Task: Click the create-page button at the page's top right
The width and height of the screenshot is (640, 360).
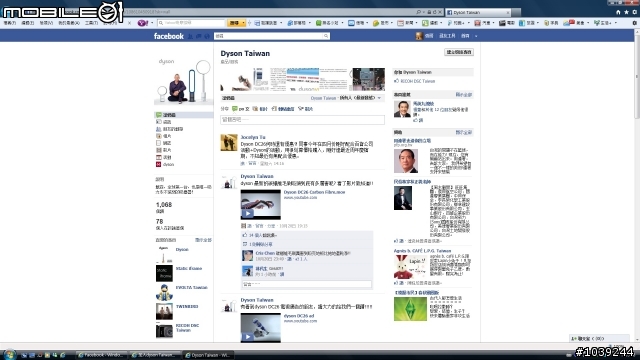Action: pyautogui.click(x=459, y=52)
